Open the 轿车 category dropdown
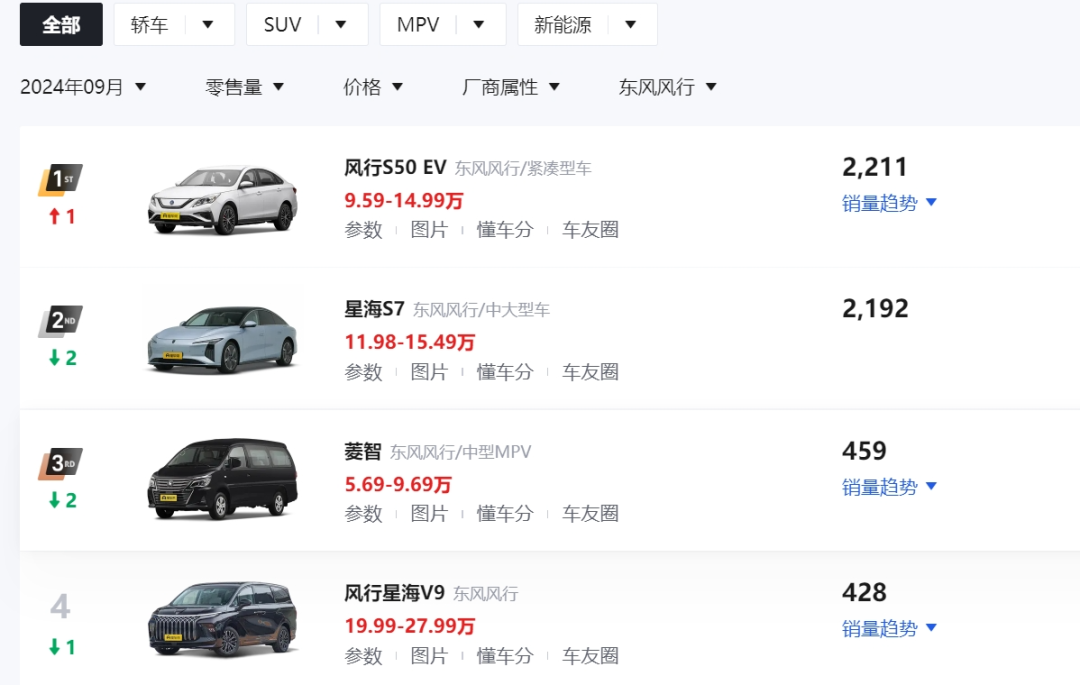The height and width of the screenshot is (685, 1080). 173,24
